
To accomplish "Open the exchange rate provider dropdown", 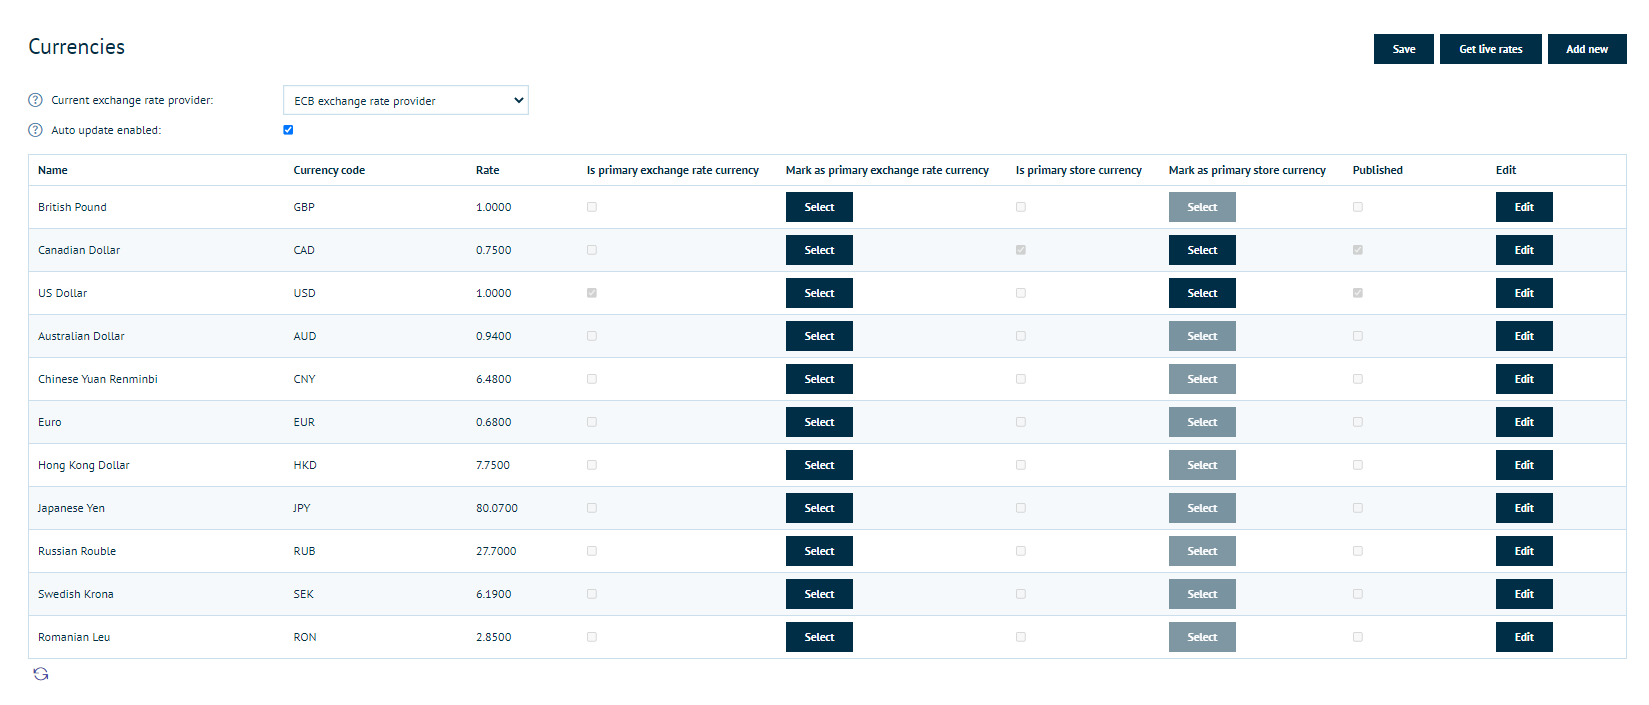I will [x=406, y=100].
